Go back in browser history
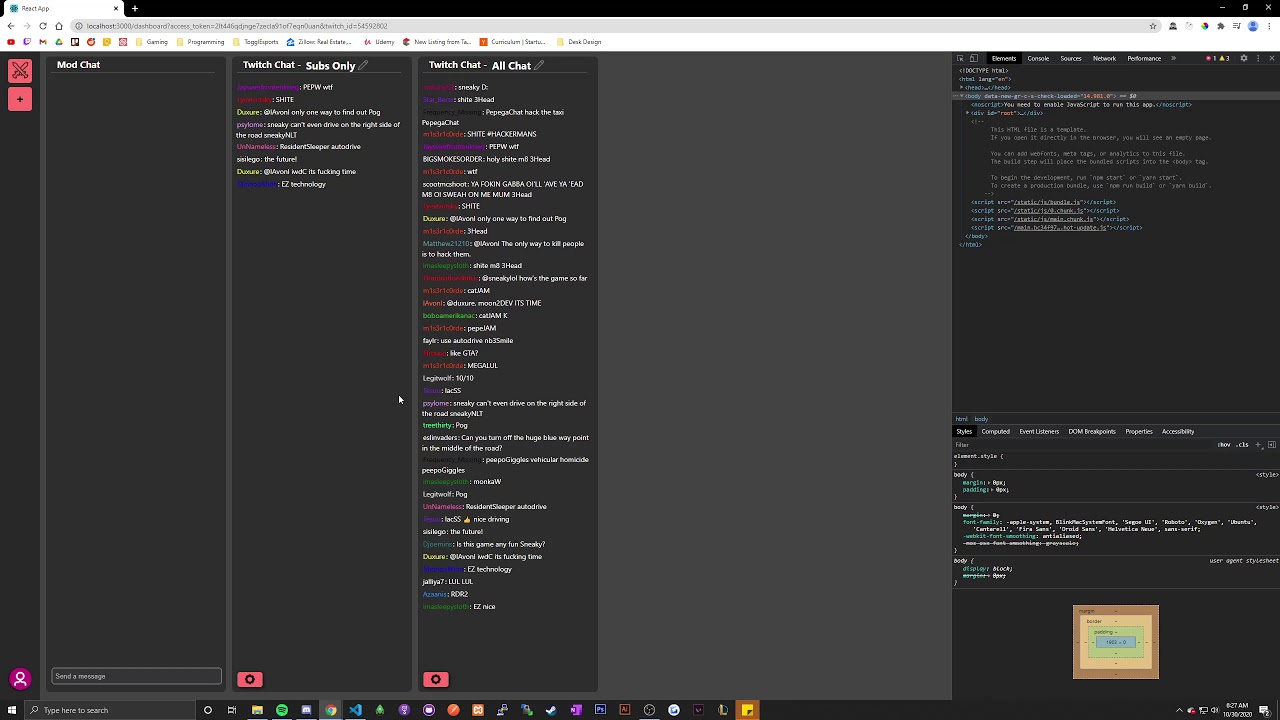1280x720 pixels. (11, 26)
